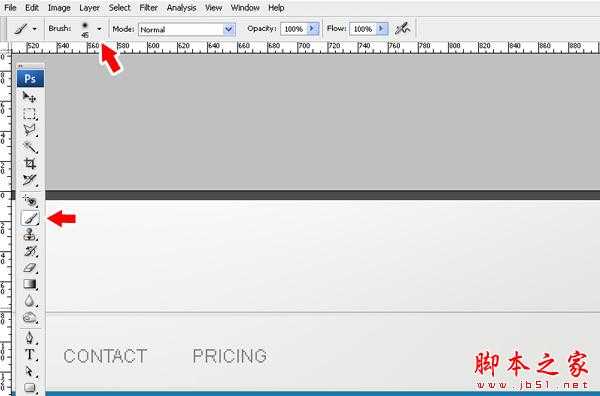This screenshot has width=600, height=396.
Task: Open the Analysis menu
Action: [x=181, y=8]
